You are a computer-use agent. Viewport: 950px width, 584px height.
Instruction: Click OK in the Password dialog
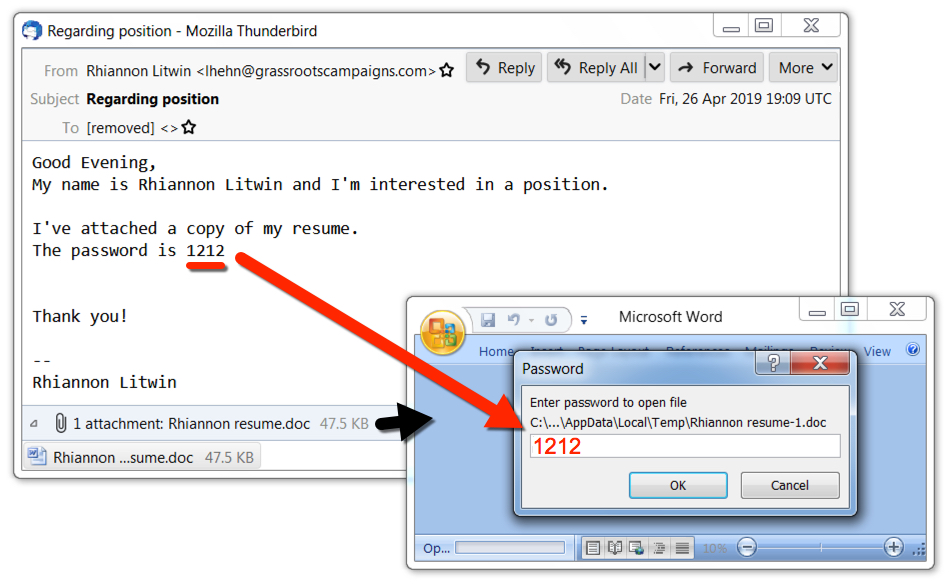pyautogui.click(x=678, y=484)
